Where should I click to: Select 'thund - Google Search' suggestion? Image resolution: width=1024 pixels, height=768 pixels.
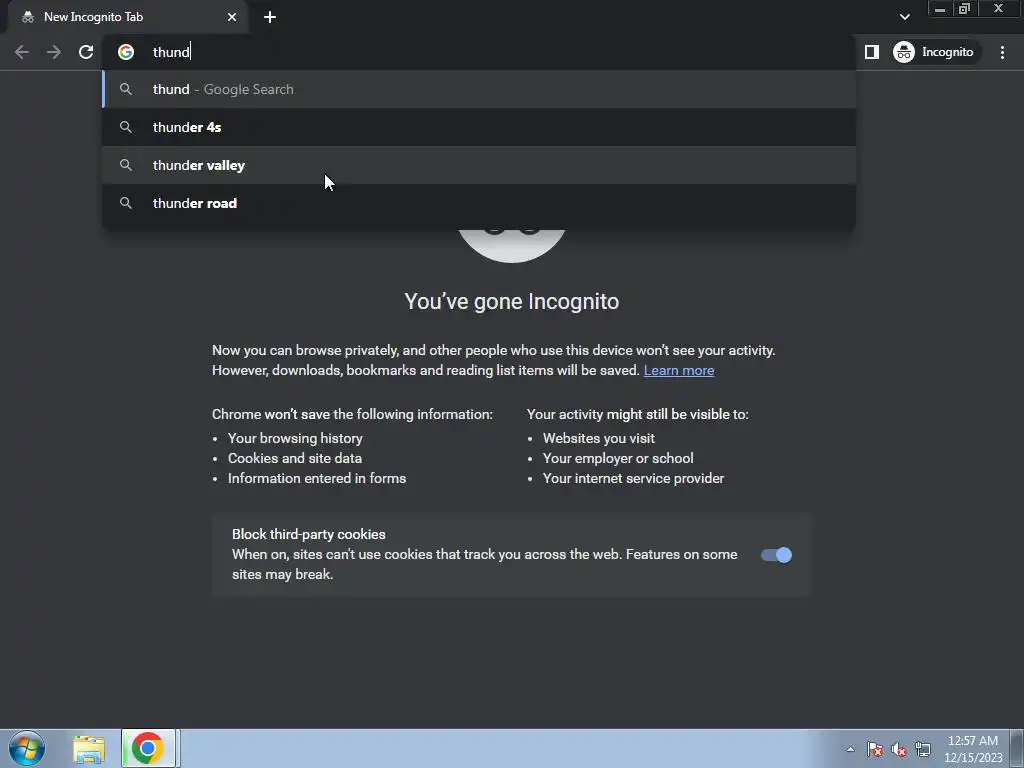[479, 89]
